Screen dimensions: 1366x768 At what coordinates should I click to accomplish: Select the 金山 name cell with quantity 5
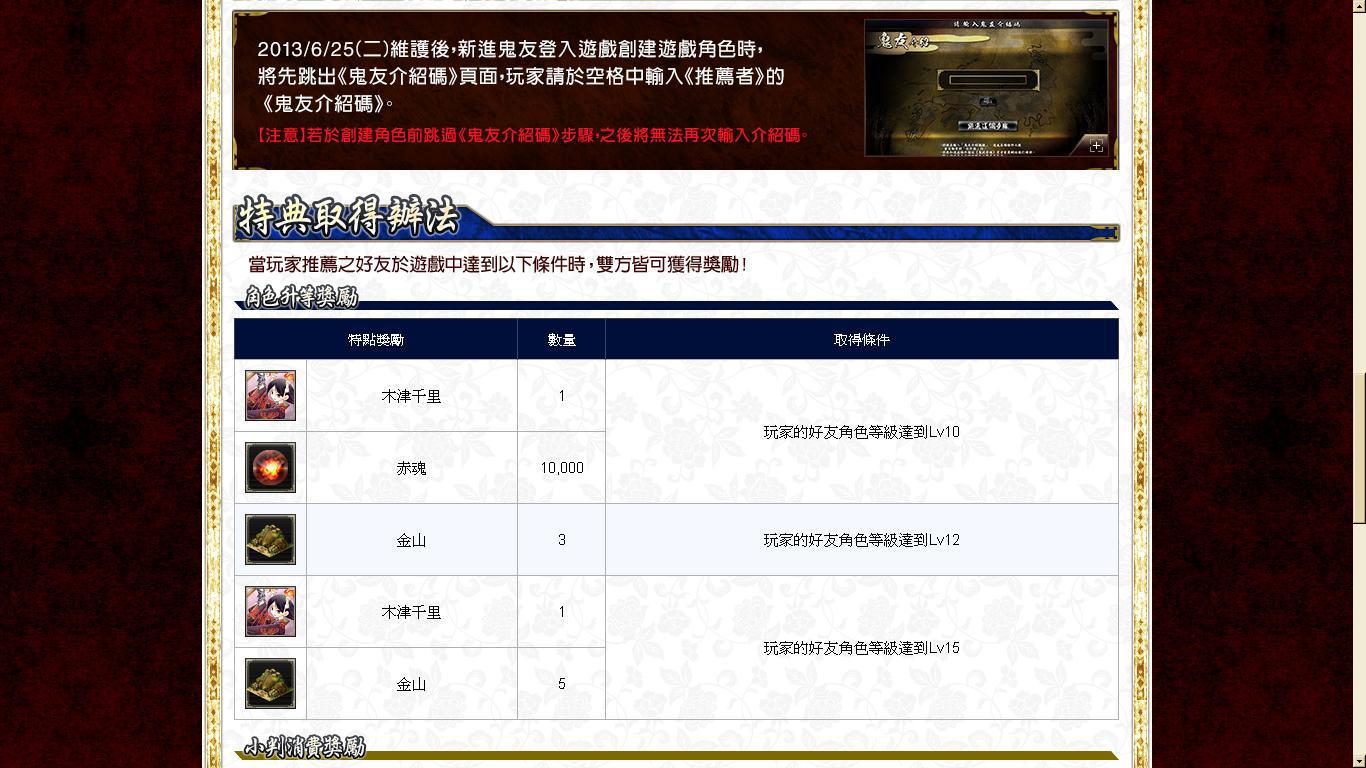(411, 684)
